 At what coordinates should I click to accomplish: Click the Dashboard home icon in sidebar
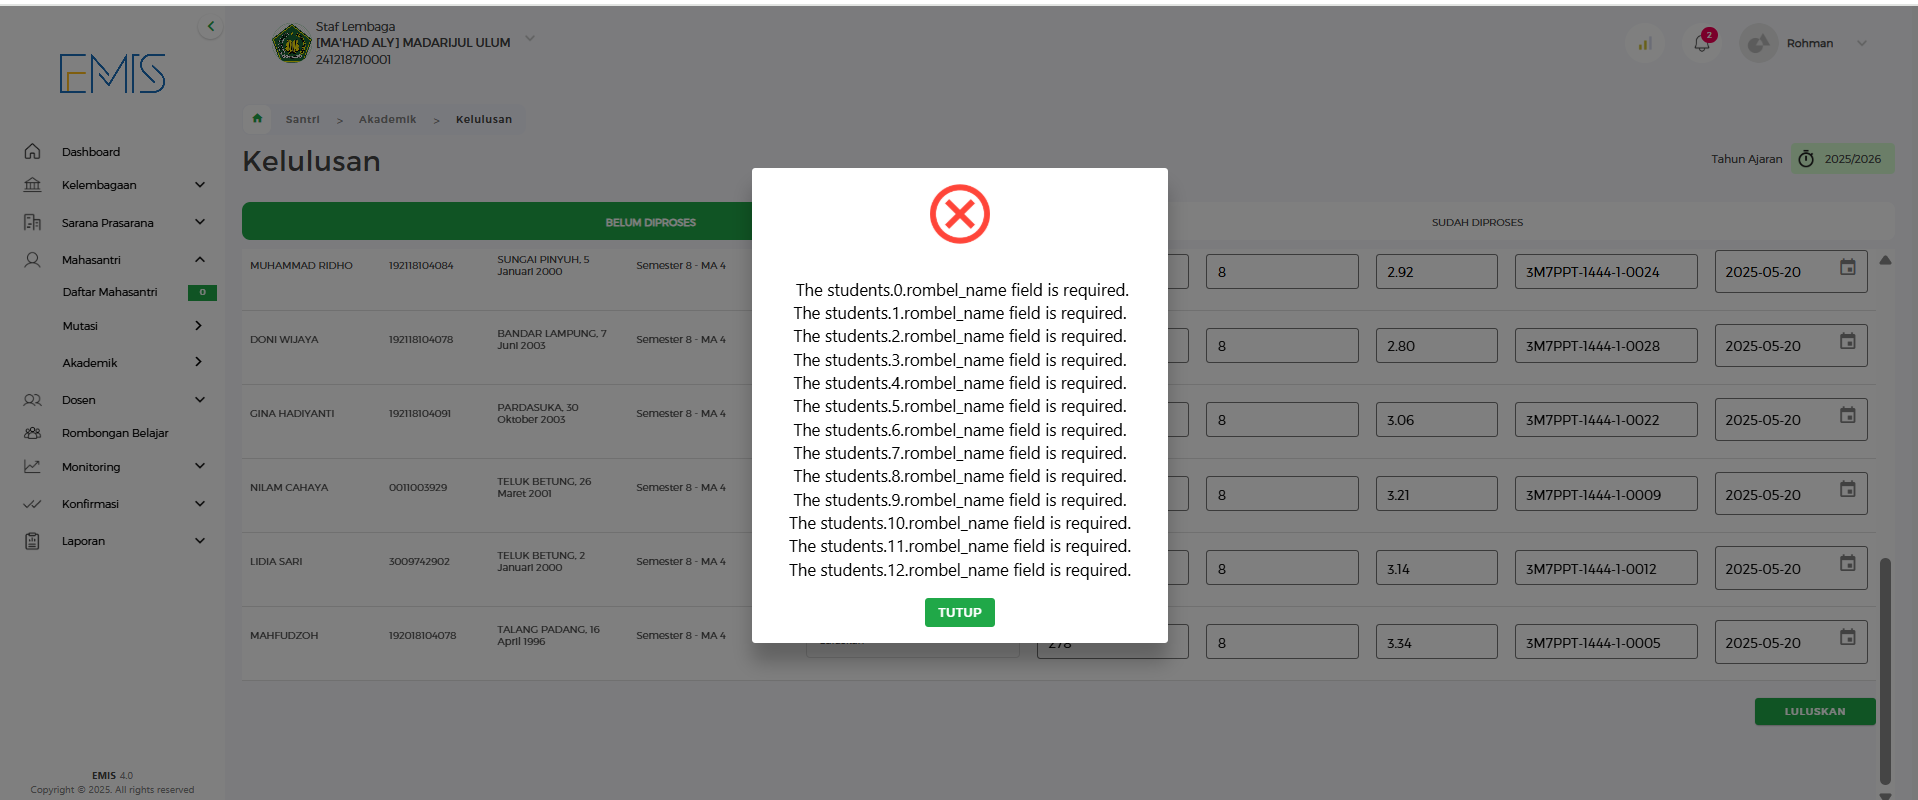[x=33, y=152]
